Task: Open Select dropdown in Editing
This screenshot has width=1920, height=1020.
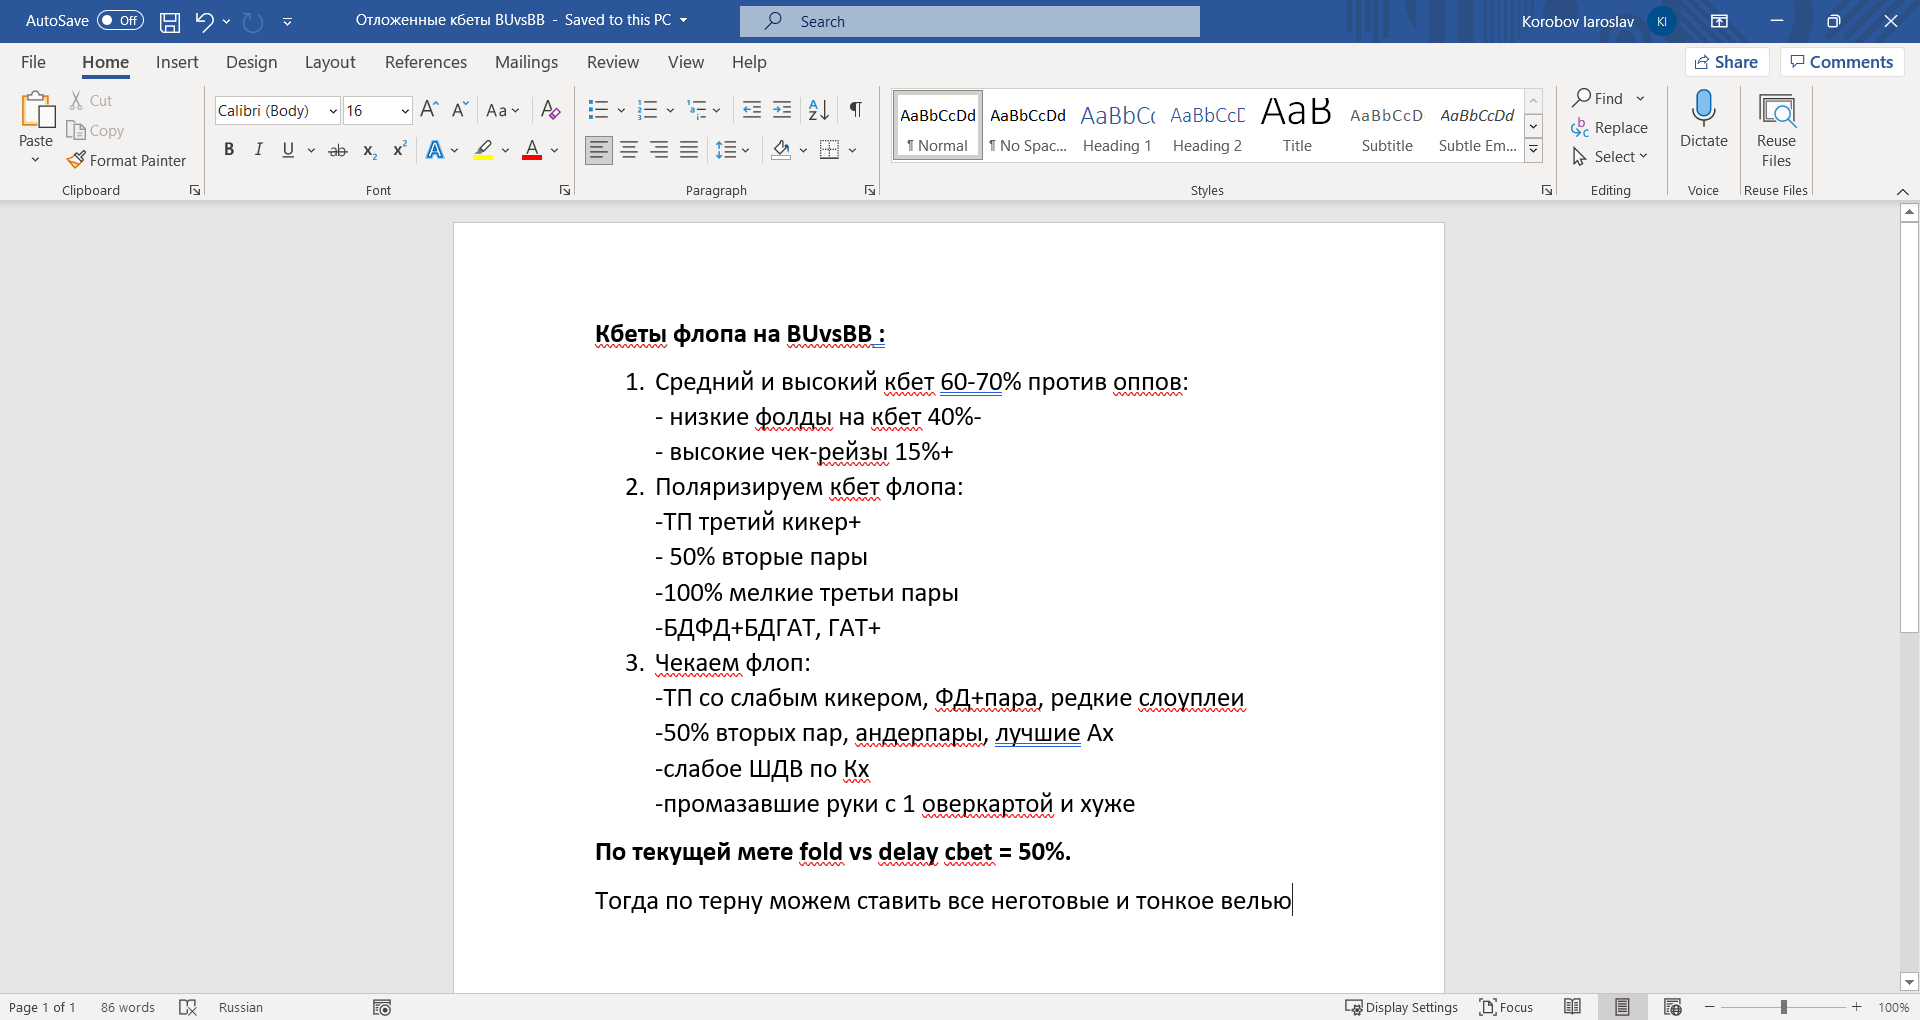Action: 1610,157
